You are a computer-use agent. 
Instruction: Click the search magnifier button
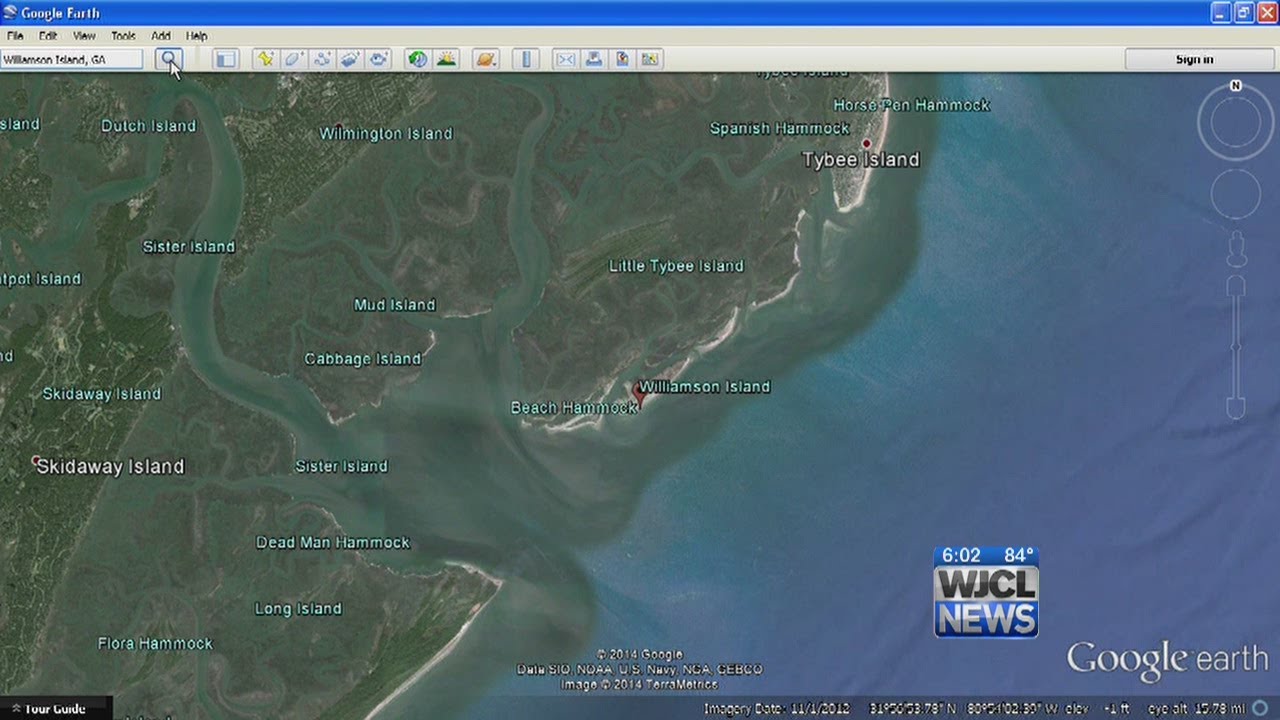(x=170, y=59)
